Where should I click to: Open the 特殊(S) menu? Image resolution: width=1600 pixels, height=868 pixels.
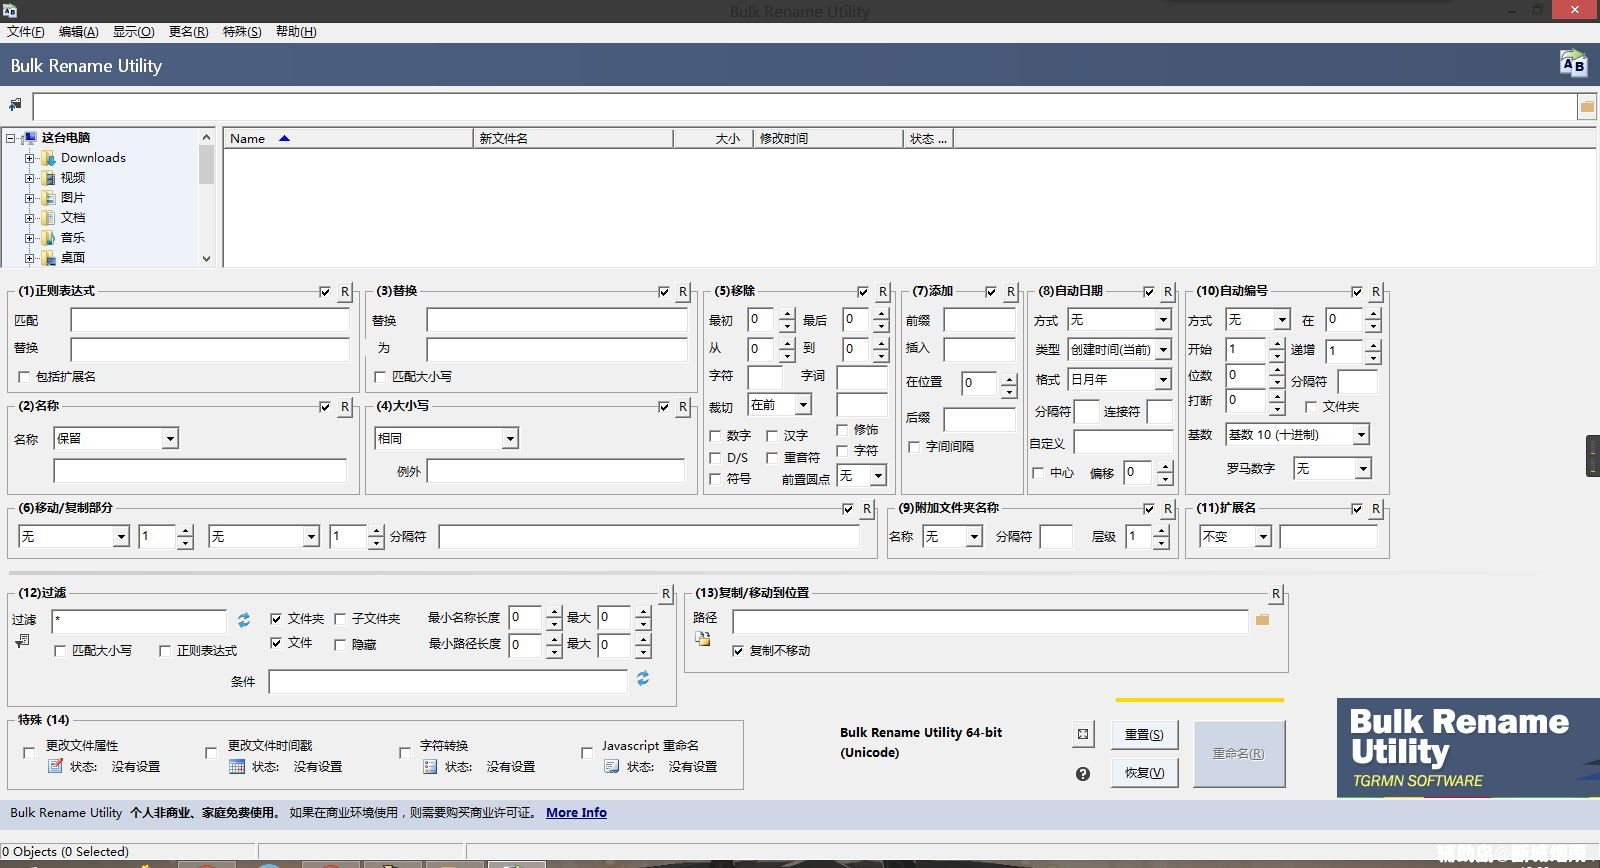(x=242, y=32)
